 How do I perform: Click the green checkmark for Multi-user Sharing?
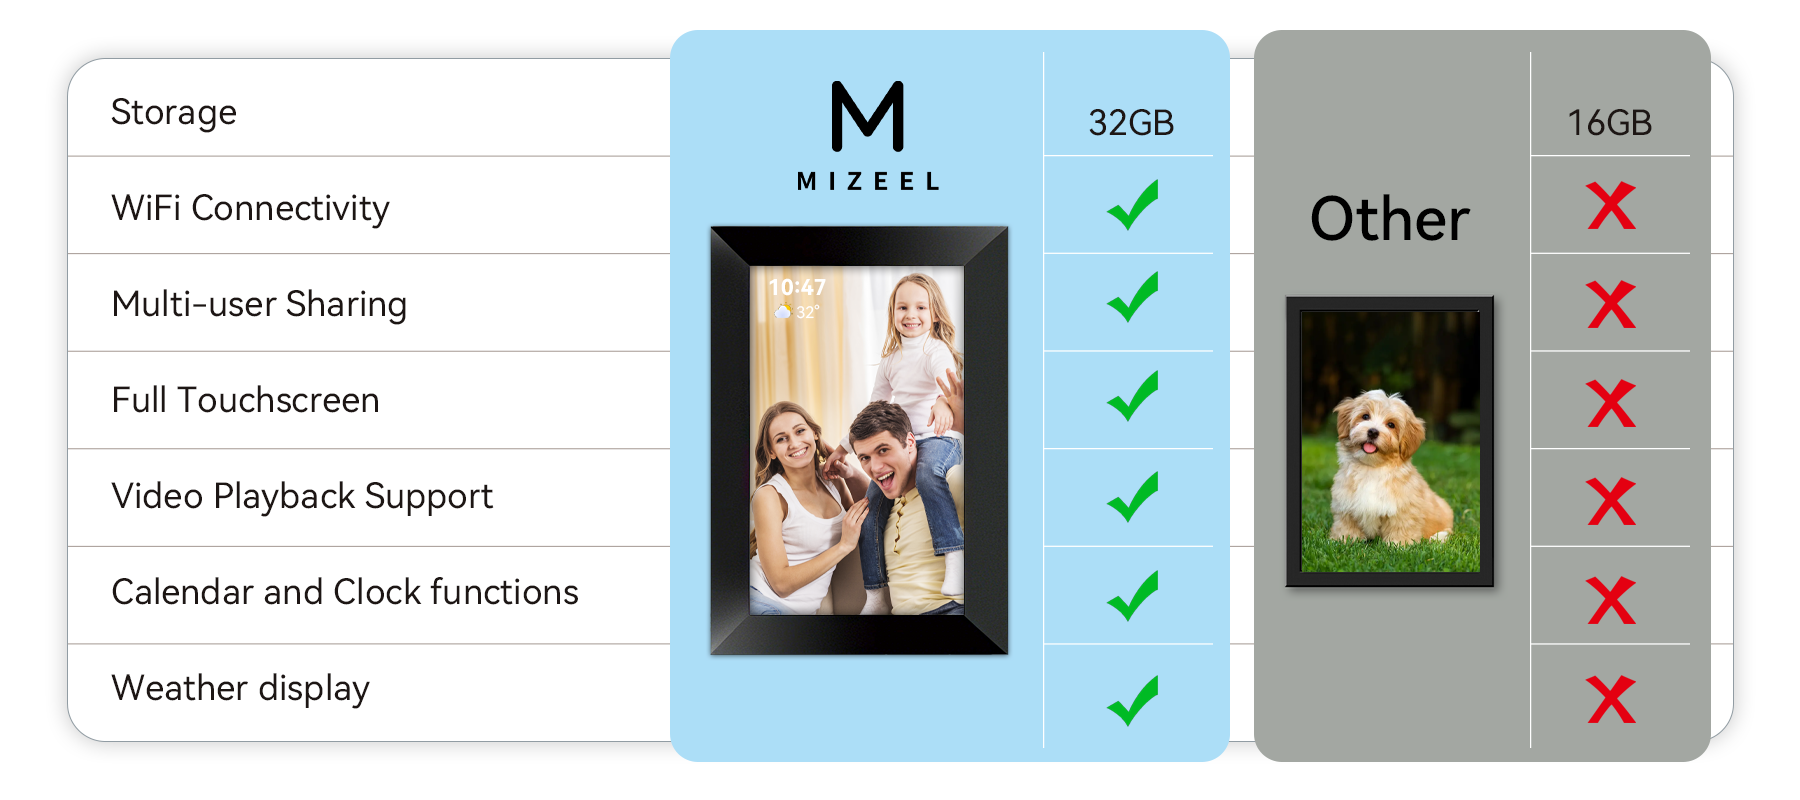click(x=1133, y=297)
